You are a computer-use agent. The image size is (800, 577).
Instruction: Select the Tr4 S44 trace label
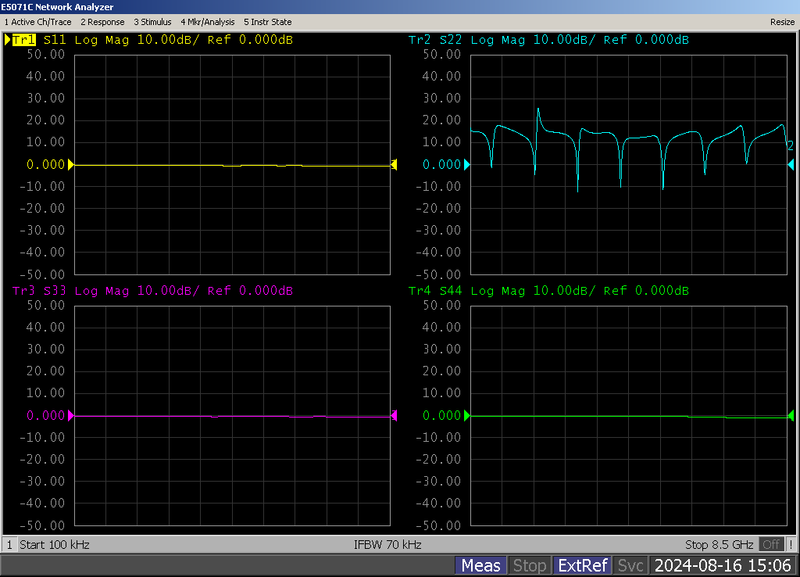(420, 291)
